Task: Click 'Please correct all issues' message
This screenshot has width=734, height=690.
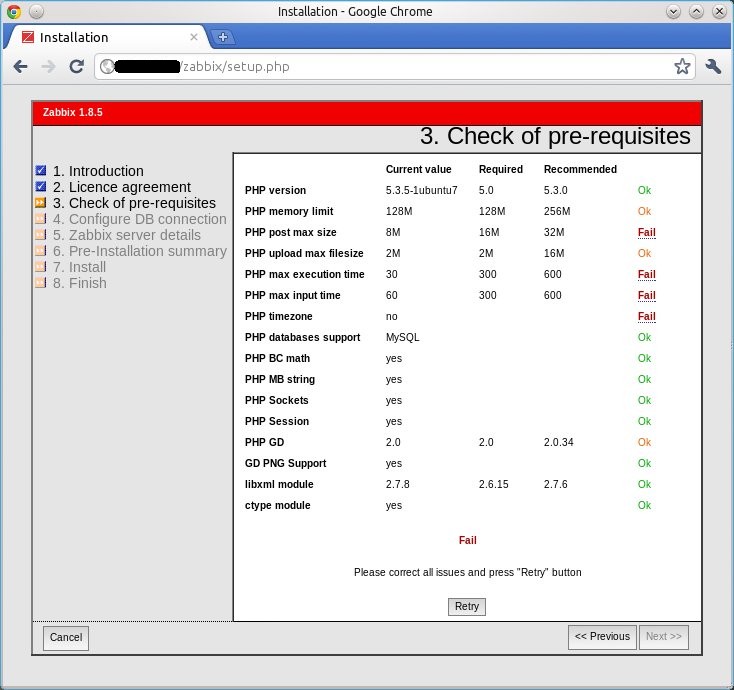Action: (468, 573)
